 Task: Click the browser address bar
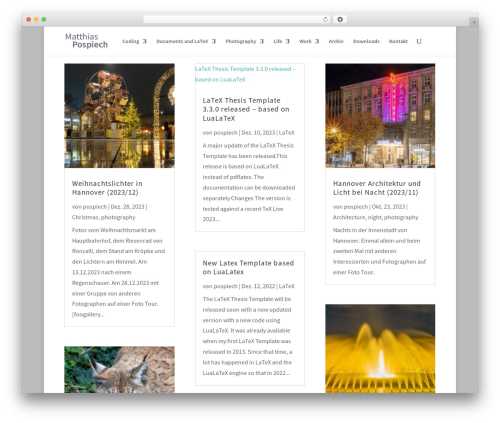point(233,19)
